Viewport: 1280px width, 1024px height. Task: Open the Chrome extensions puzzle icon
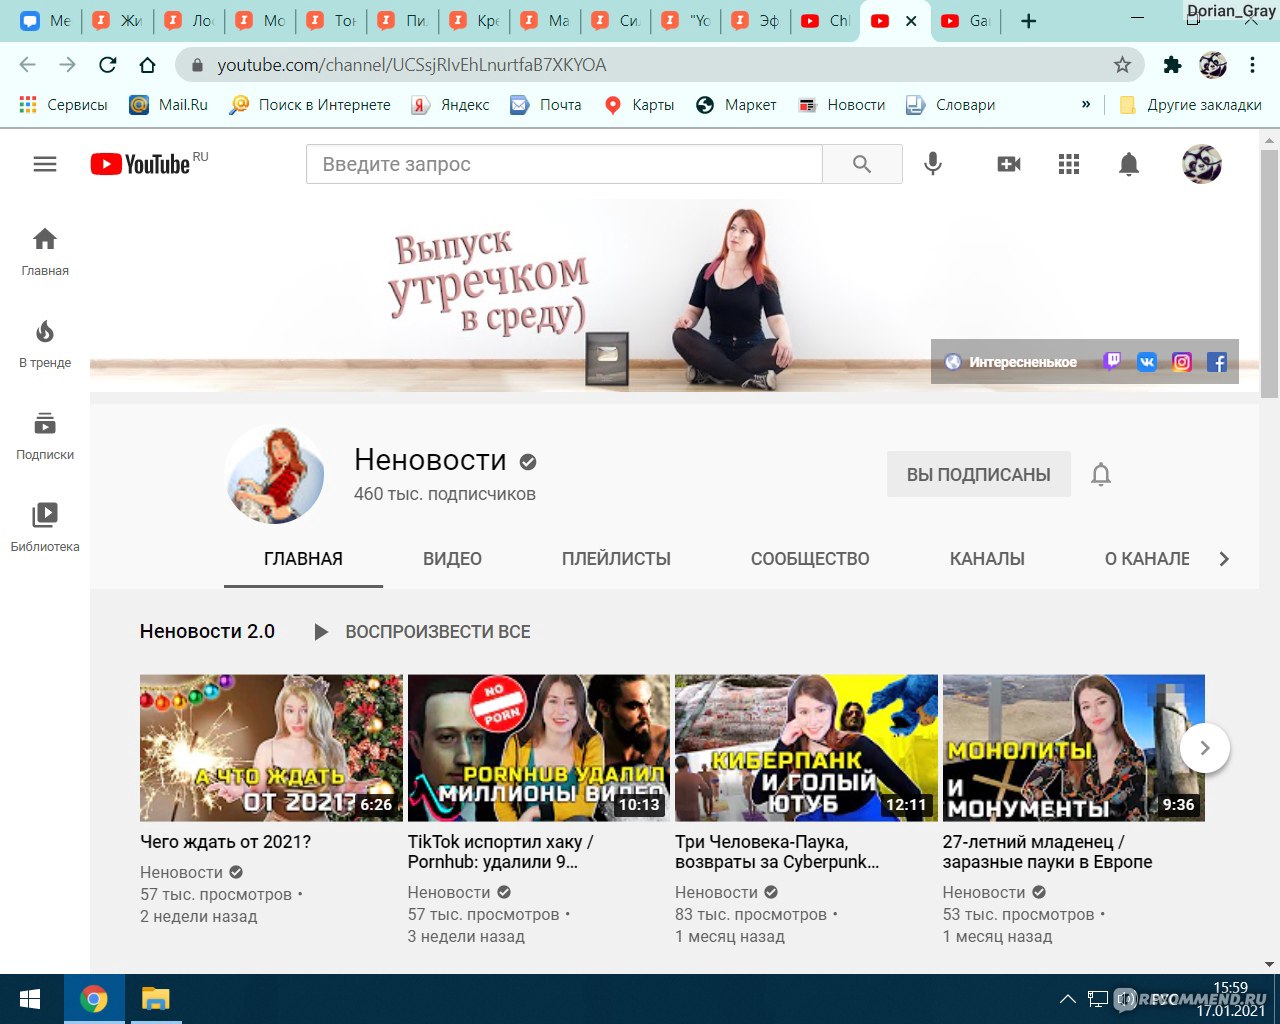tap(1172, 65)
